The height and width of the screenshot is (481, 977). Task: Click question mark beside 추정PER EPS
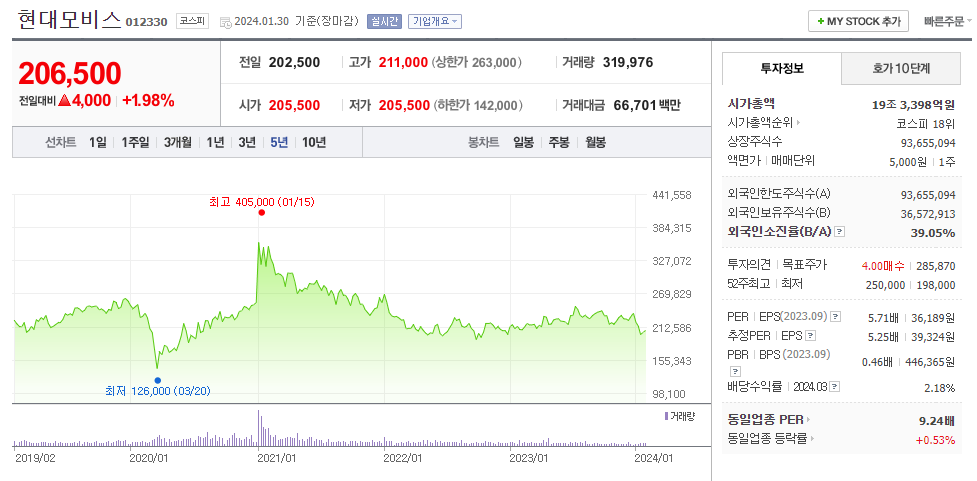click(x=810, y=336)
